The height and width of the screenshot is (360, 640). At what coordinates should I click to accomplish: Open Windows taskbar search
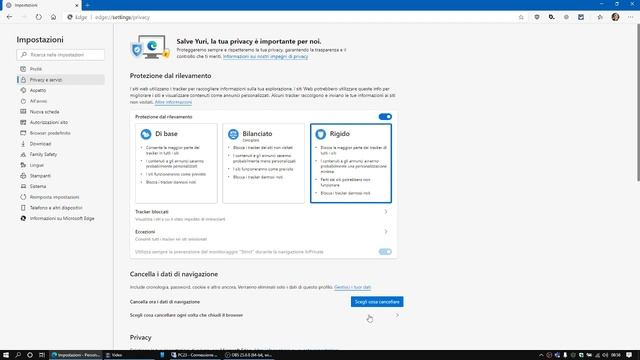[18, 355]
